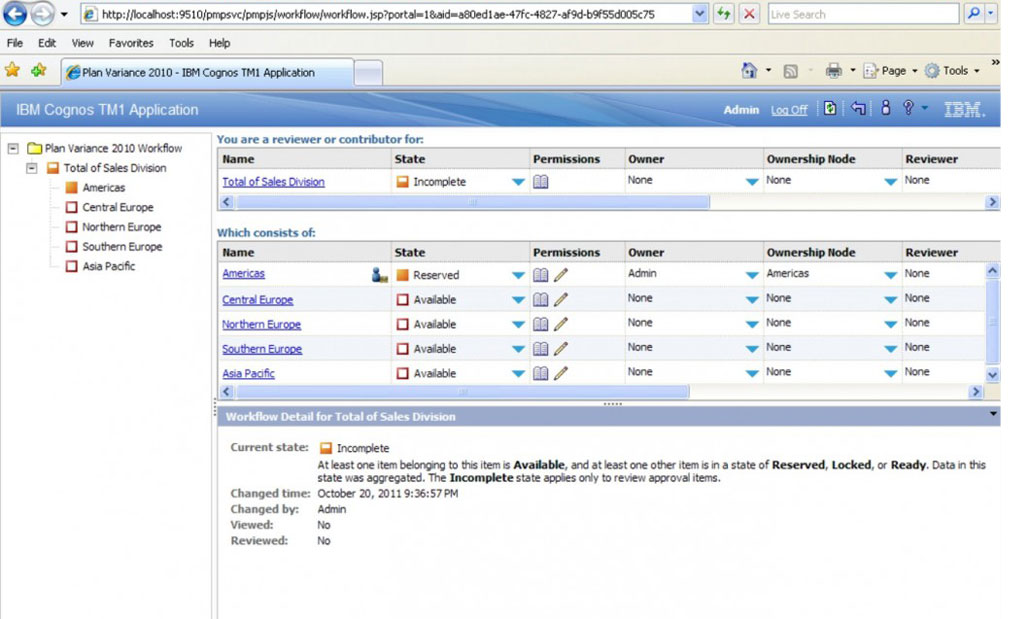Click the edit pencil icon in Americas row
This screenshot has width=1030, height=619.
point(560,275)
